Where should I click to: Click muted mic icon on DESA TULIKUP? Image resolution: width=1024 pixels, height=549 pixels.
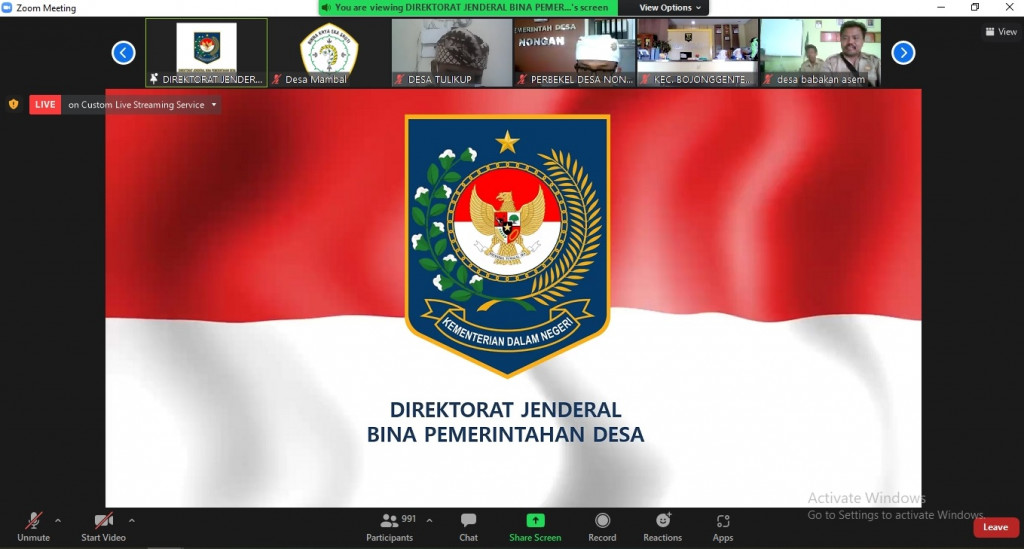(x=399, y=79)
